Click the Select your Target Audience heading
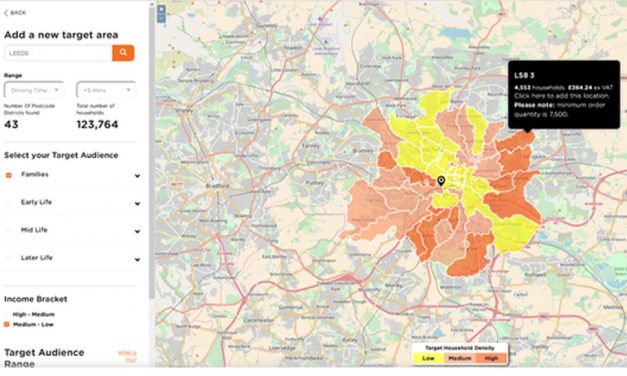This screenshot has height=376, width=627. [x=61, y=155]
